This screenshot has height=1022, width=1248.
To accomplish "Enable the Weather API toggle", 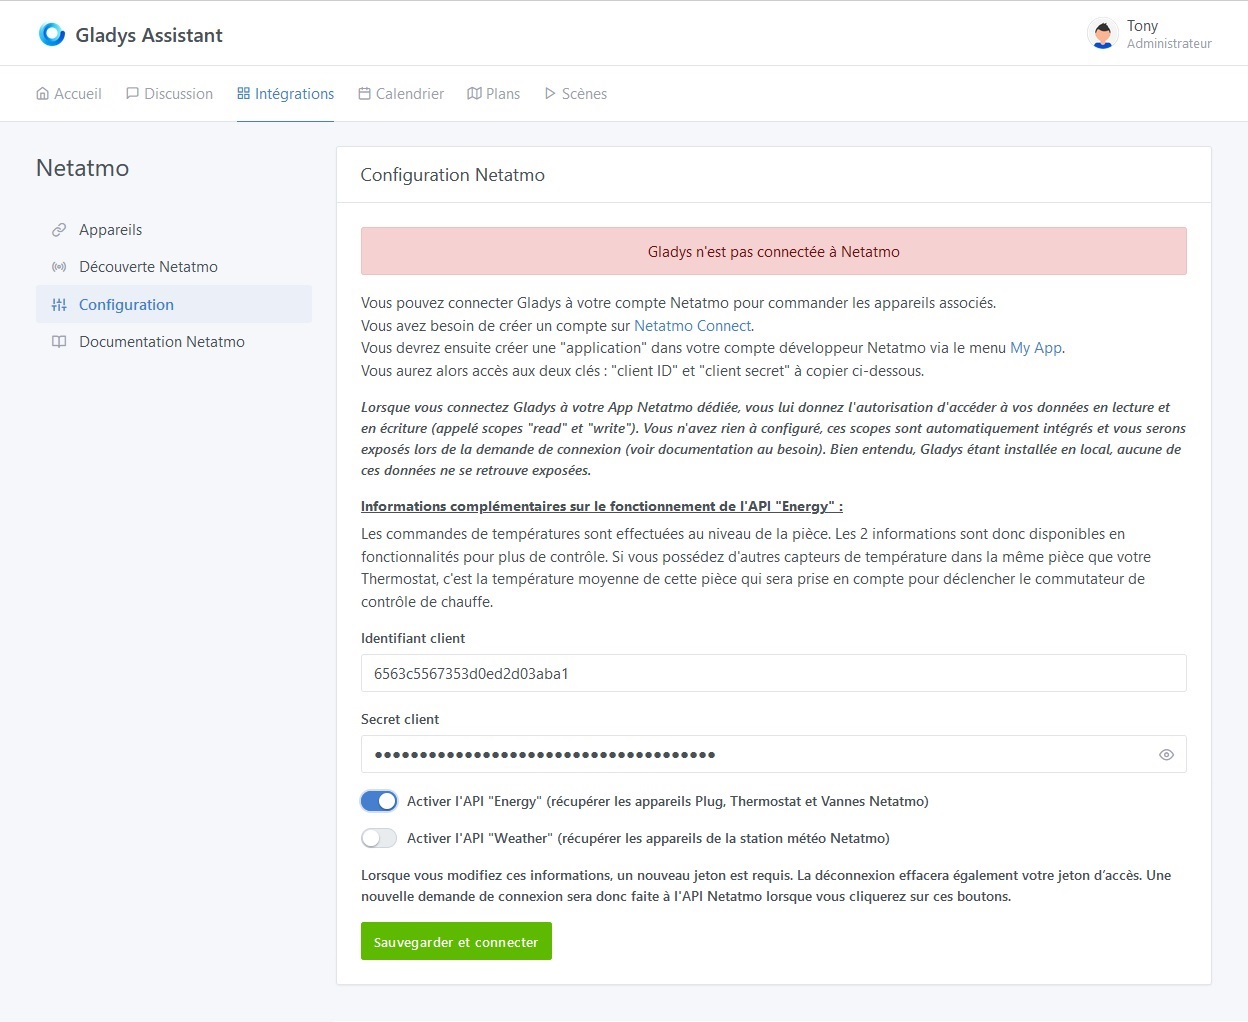I will coord(378,838).
